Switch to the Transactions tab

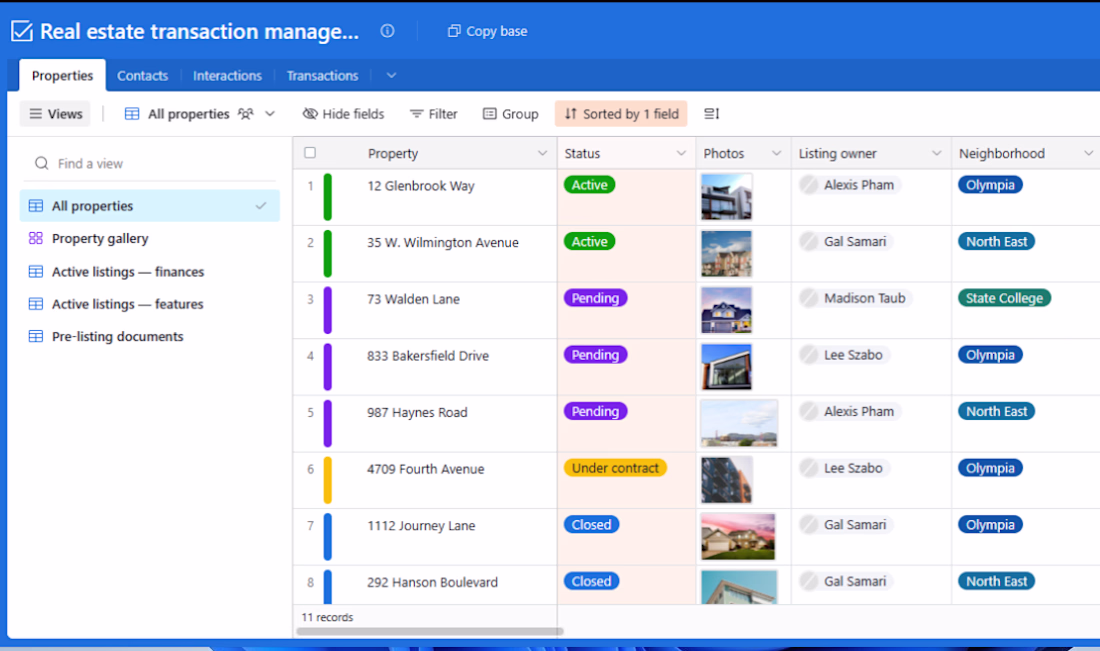tap(323, 76)
